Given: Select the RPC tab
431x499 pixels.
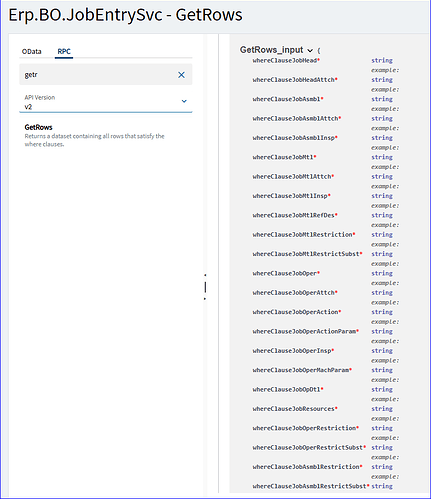Looking at the screenshot, I should [64, 51].
